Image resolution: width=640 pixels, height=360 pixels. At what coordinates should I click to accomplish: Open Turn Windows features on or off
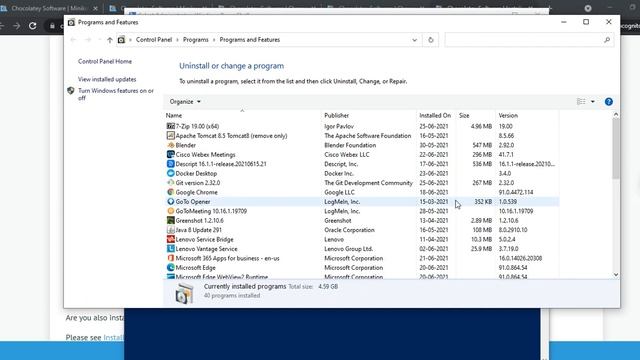click(x=116, y=94)
